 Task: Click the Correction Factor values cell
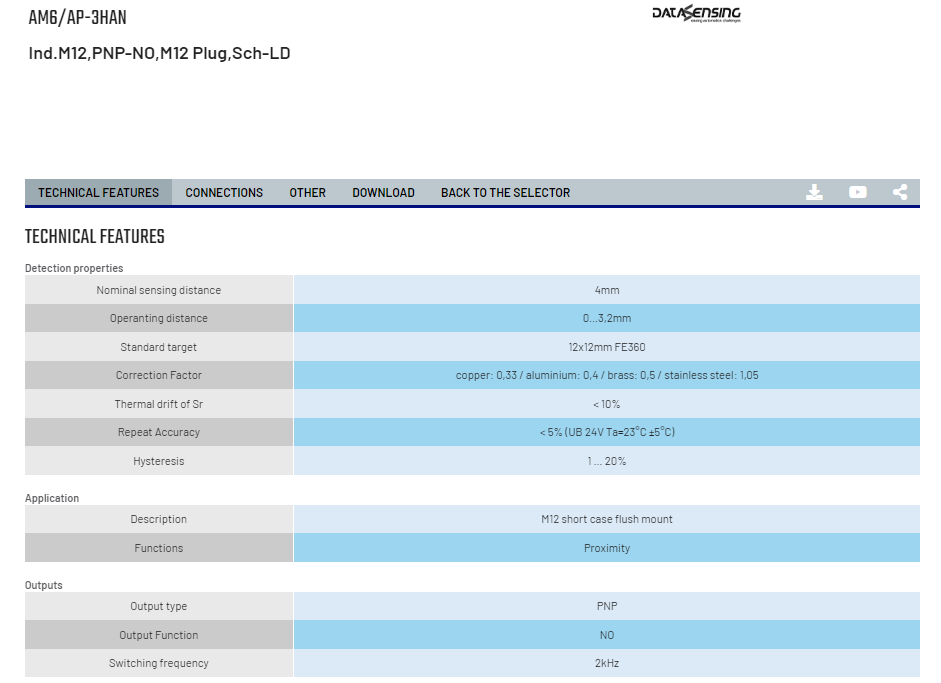click(607, 375)
